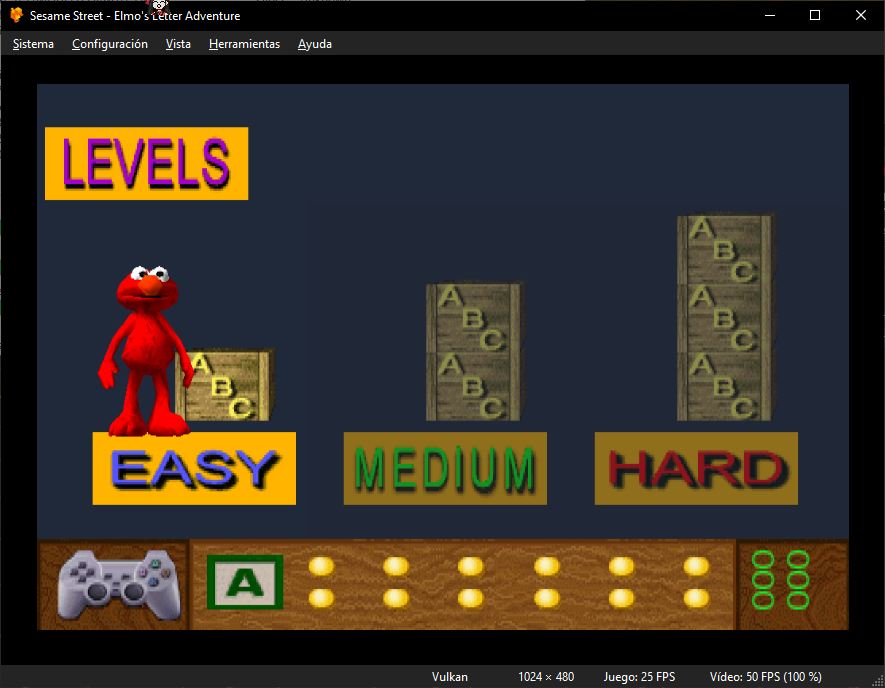The image size is (885, 688).
Task: Select the MEDIUM level button
Action: pyautogui.click(x=445, y=468)
